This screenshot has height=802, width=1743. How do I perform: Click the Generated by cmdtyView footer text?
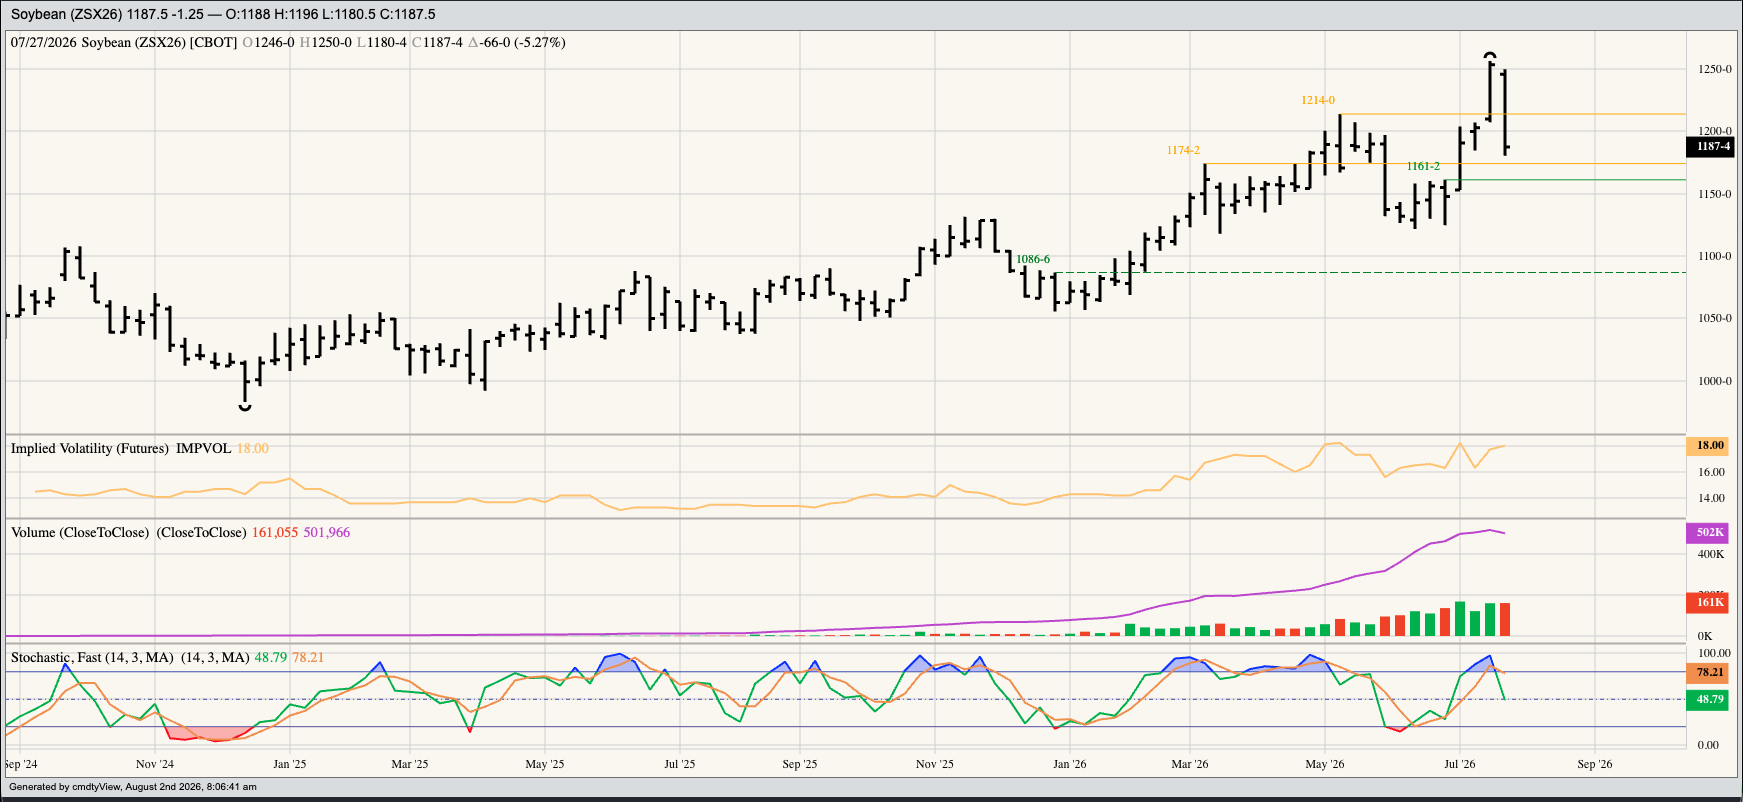tap(133, 787)
